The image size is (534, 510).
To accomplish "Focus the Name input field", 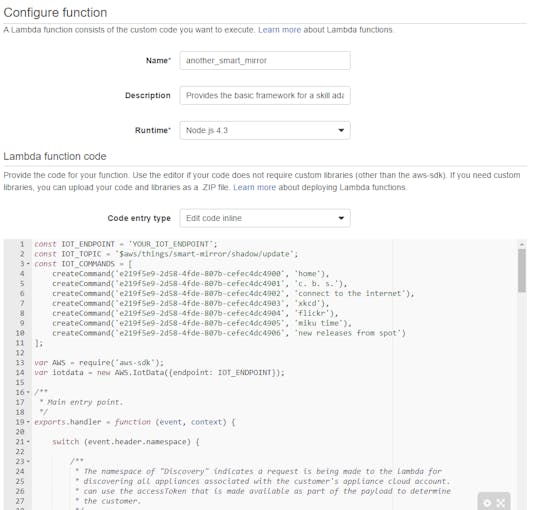I will coord(265,61).
